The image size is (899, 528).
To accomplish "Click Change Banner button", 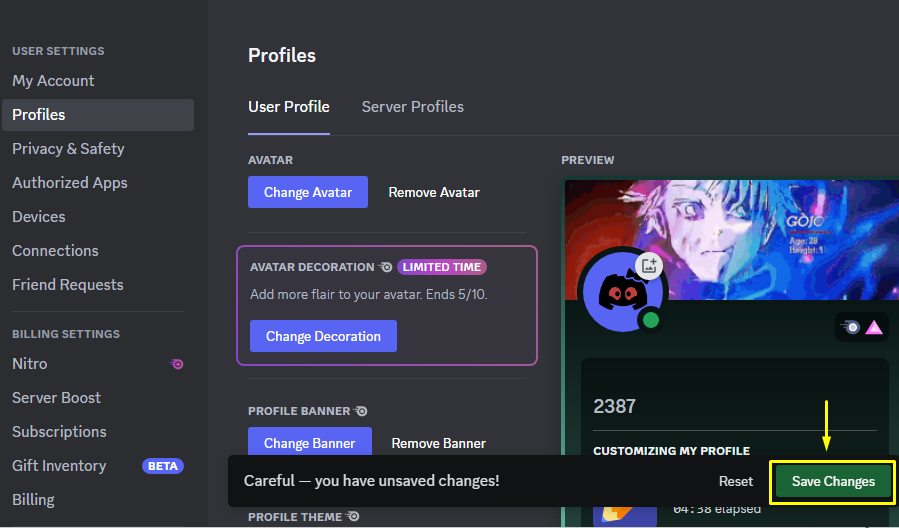I will [310, 442].
